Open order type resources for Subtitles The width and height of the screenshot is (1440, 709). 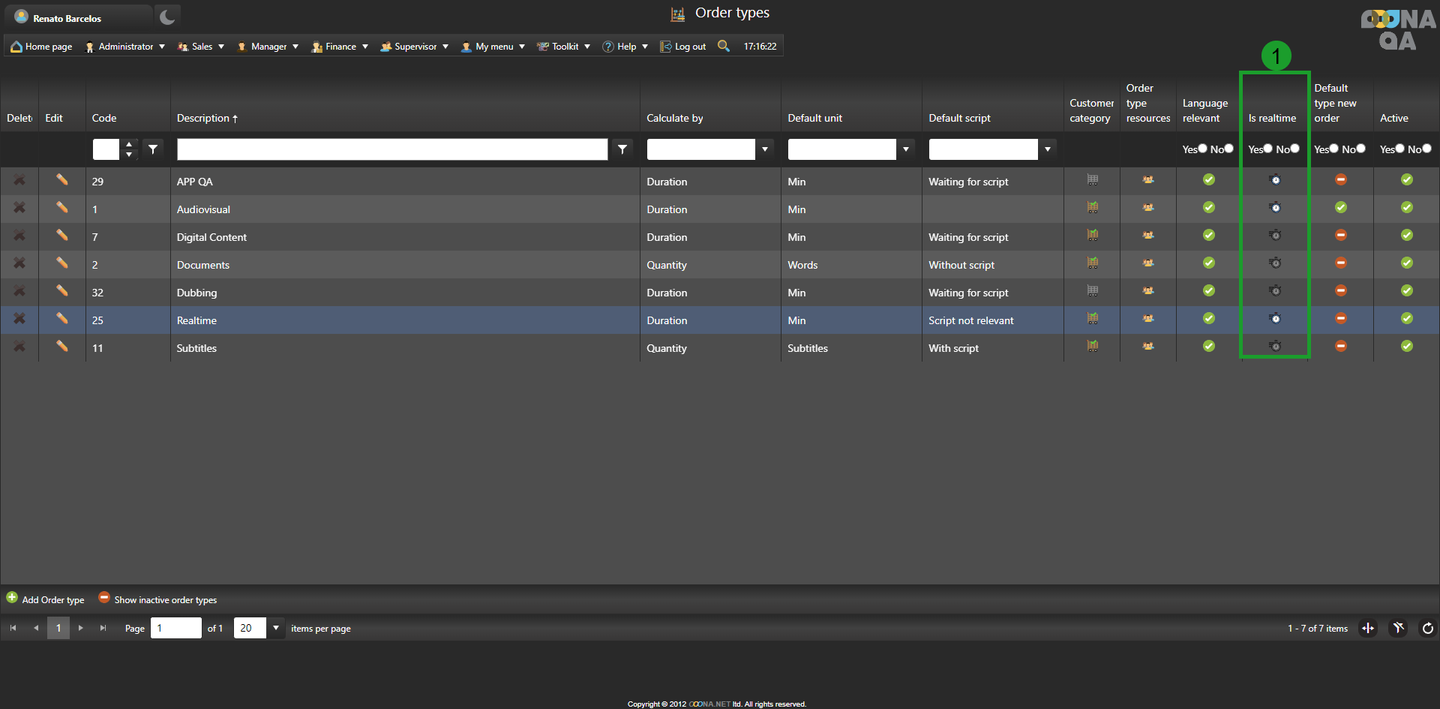[x=1148, y=347]
